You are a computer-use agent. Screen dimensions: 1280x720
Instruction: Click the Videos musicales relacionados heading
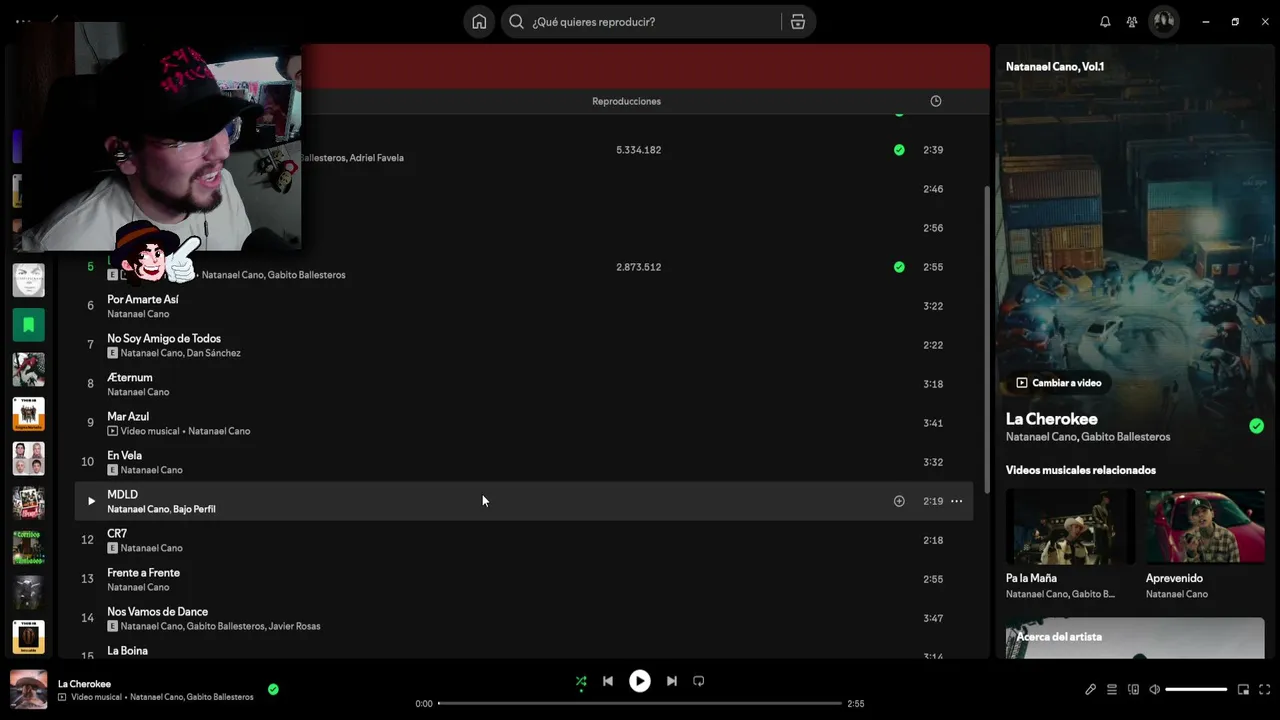click(1081, 470)
